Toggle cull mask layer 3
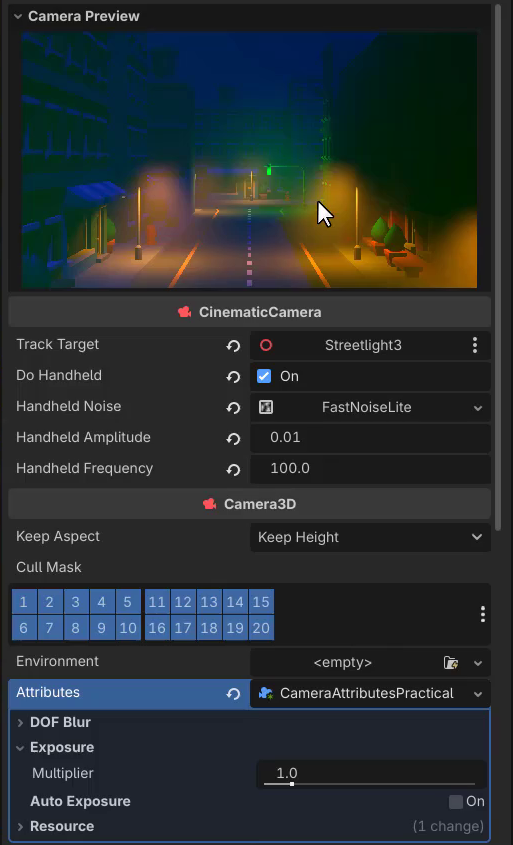 point(76,602)
